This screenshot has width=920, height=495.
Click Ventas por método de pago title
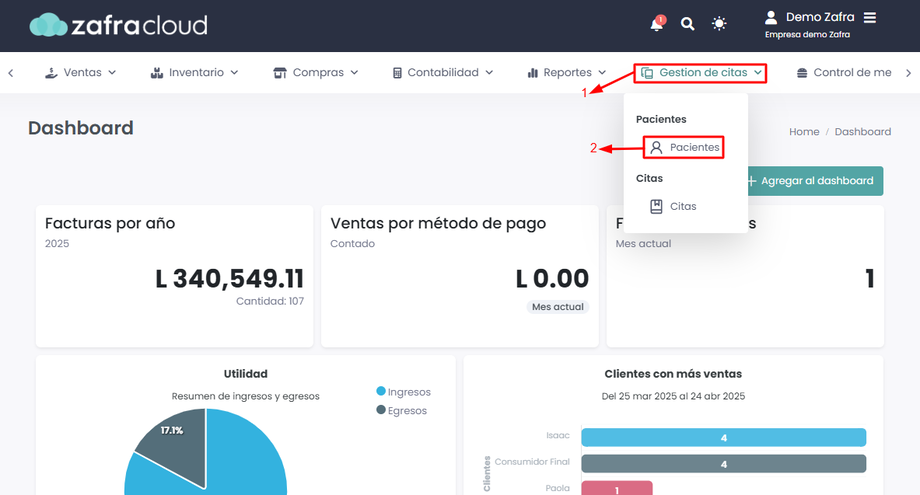[x=438, y=223]
